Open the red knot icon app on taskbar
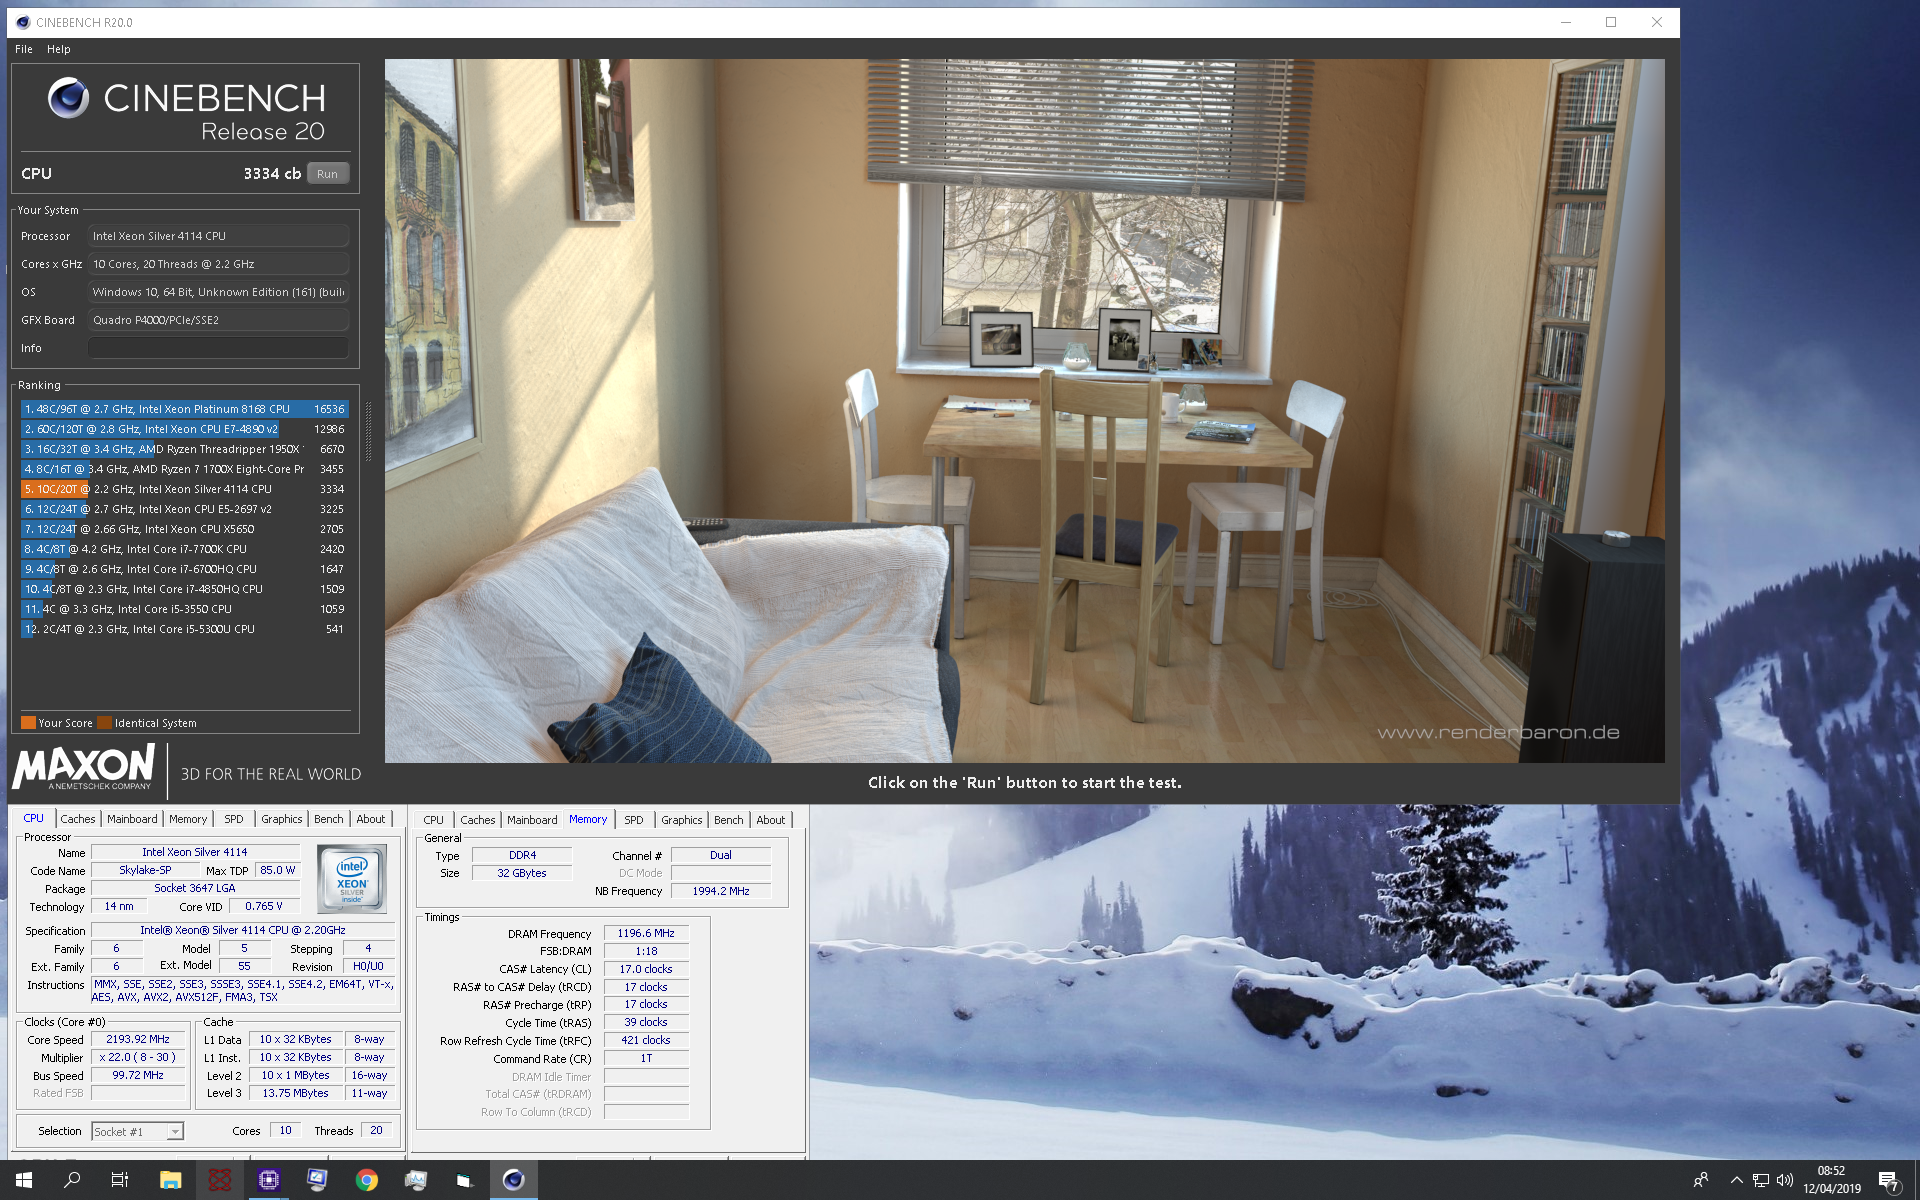The image size is (1920, 1200). tap(219, 1180)
